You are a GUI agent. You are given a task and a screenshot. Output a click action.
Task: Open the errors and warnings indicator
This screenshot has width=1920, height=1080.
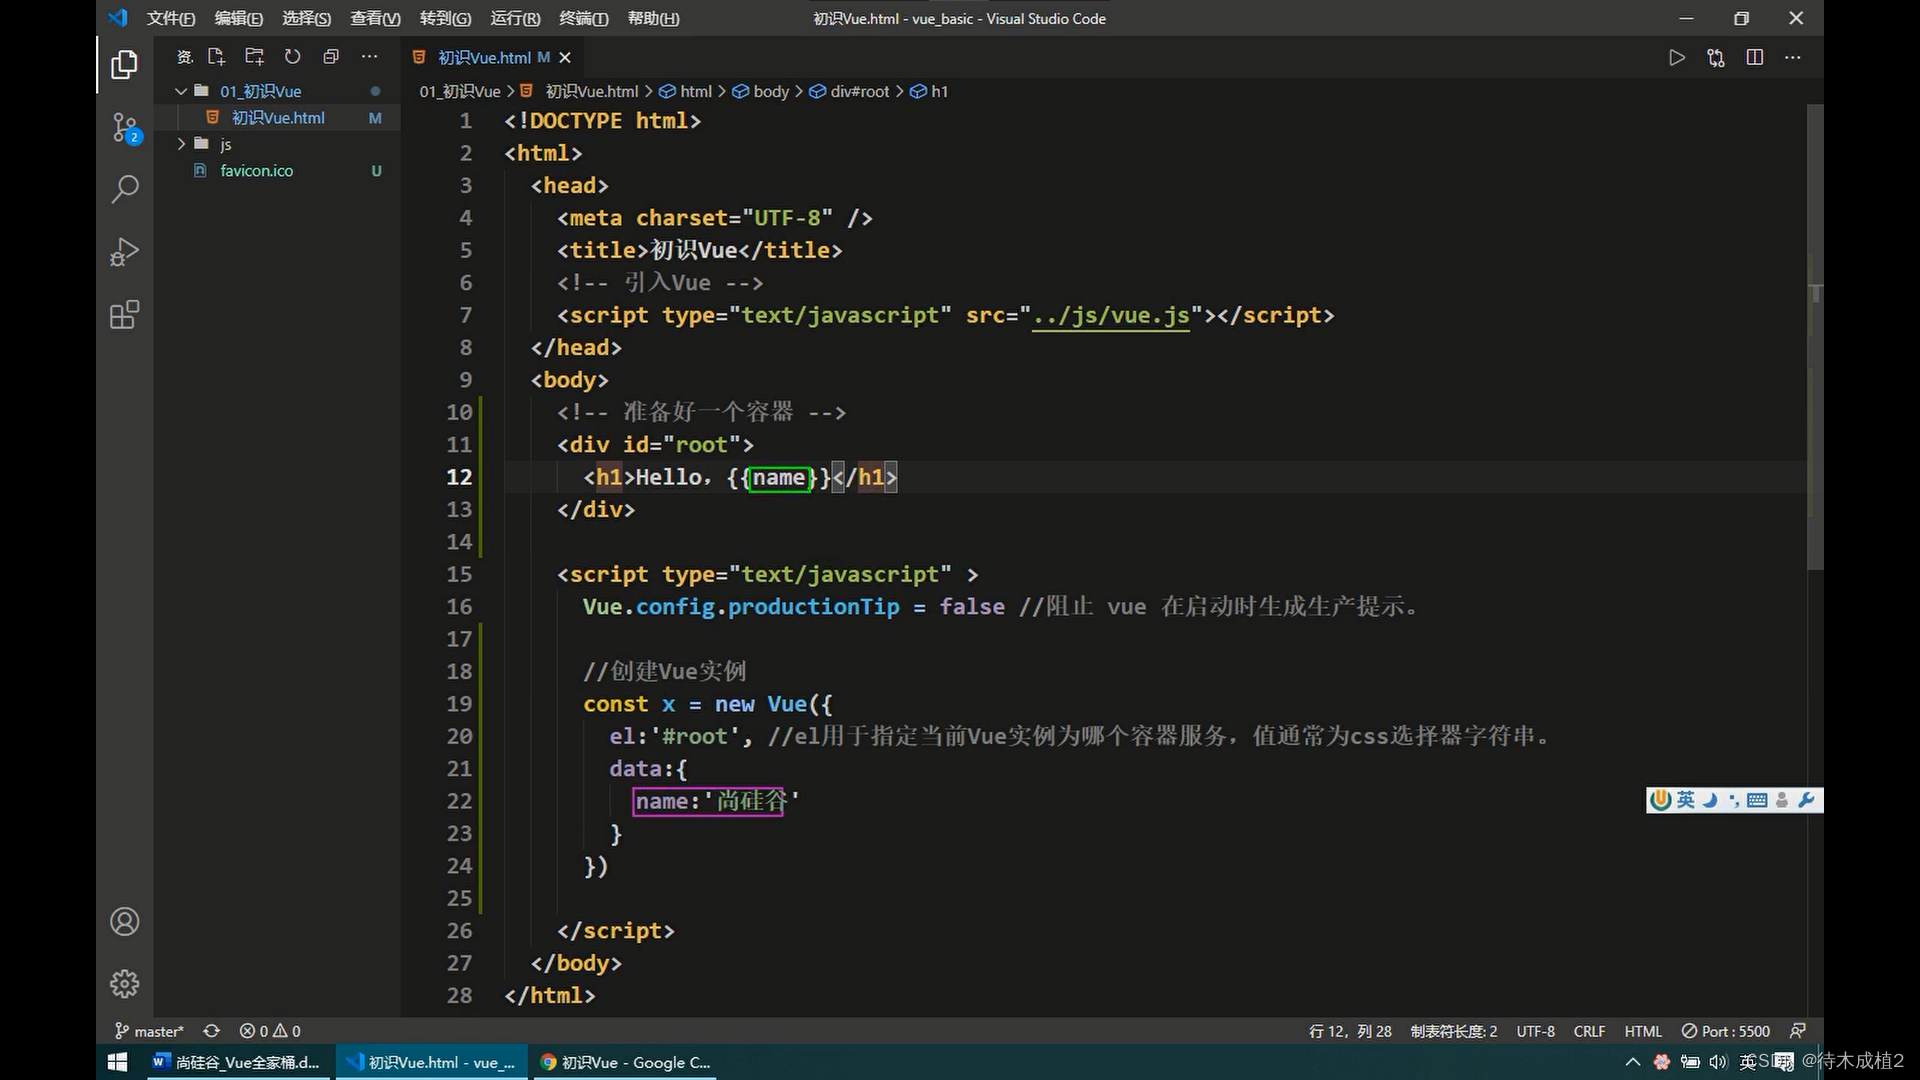(270, 1031)
